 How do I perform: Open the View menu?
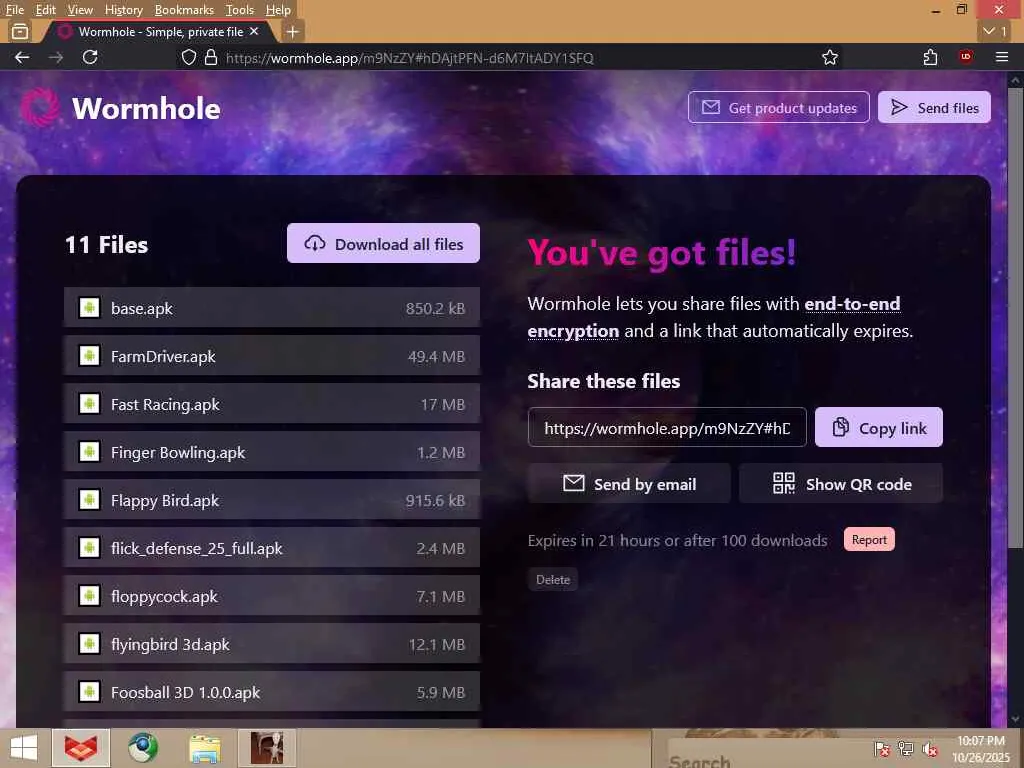pos(80,10)
